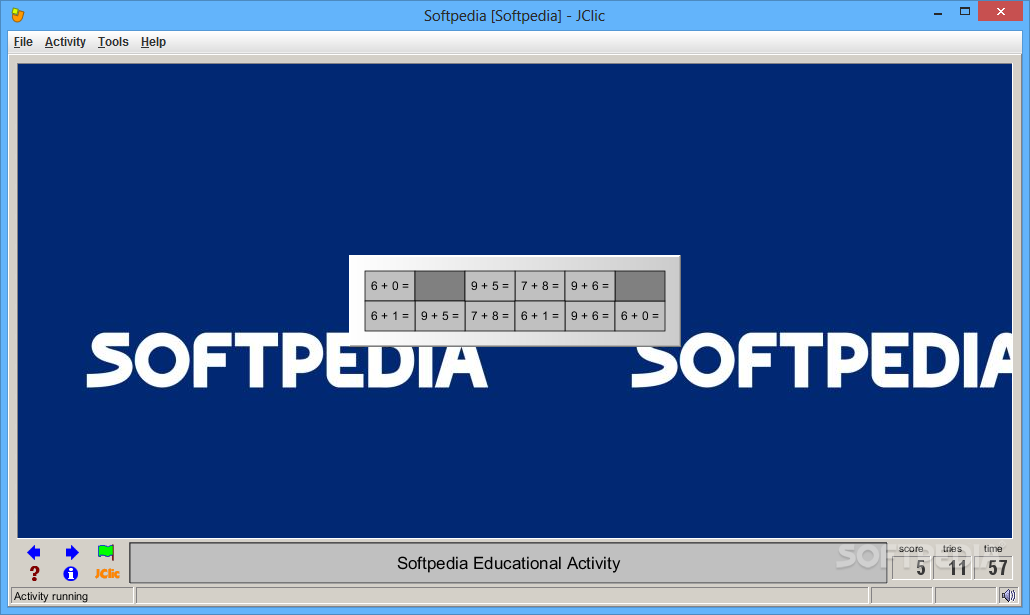Advance to the next activity with the right arrow

pyautogui.click(x=72, y=553)
